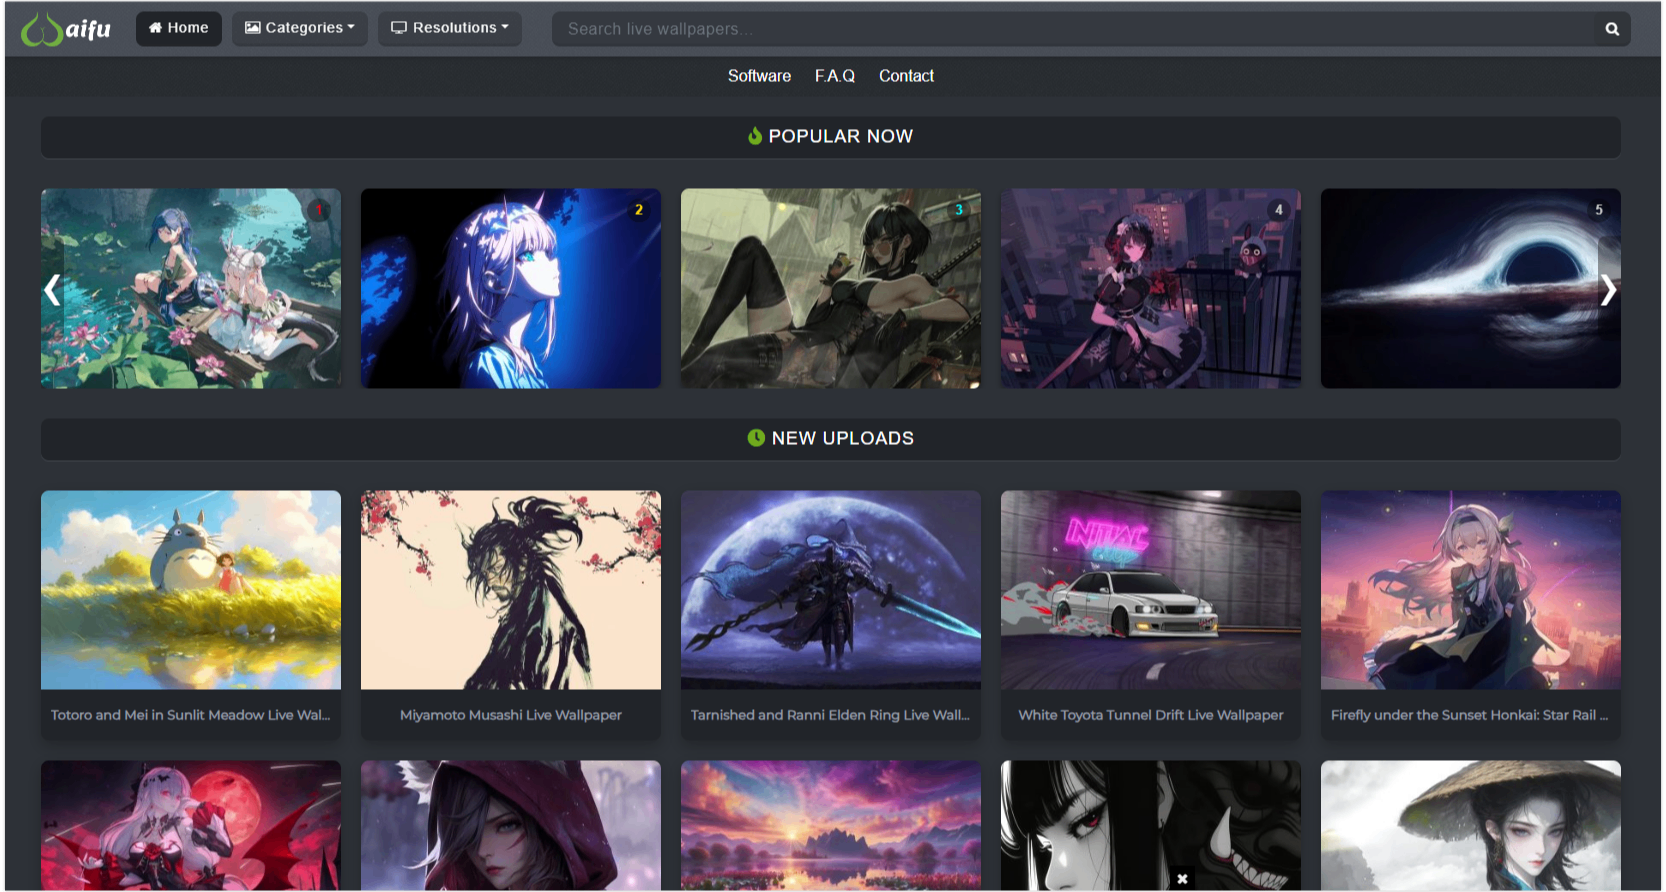This screenshot has height=892, width=1666.
Task: Open the sunset mountain lake thumbnail
Action: pyautogui.click(x=831, y=825)
